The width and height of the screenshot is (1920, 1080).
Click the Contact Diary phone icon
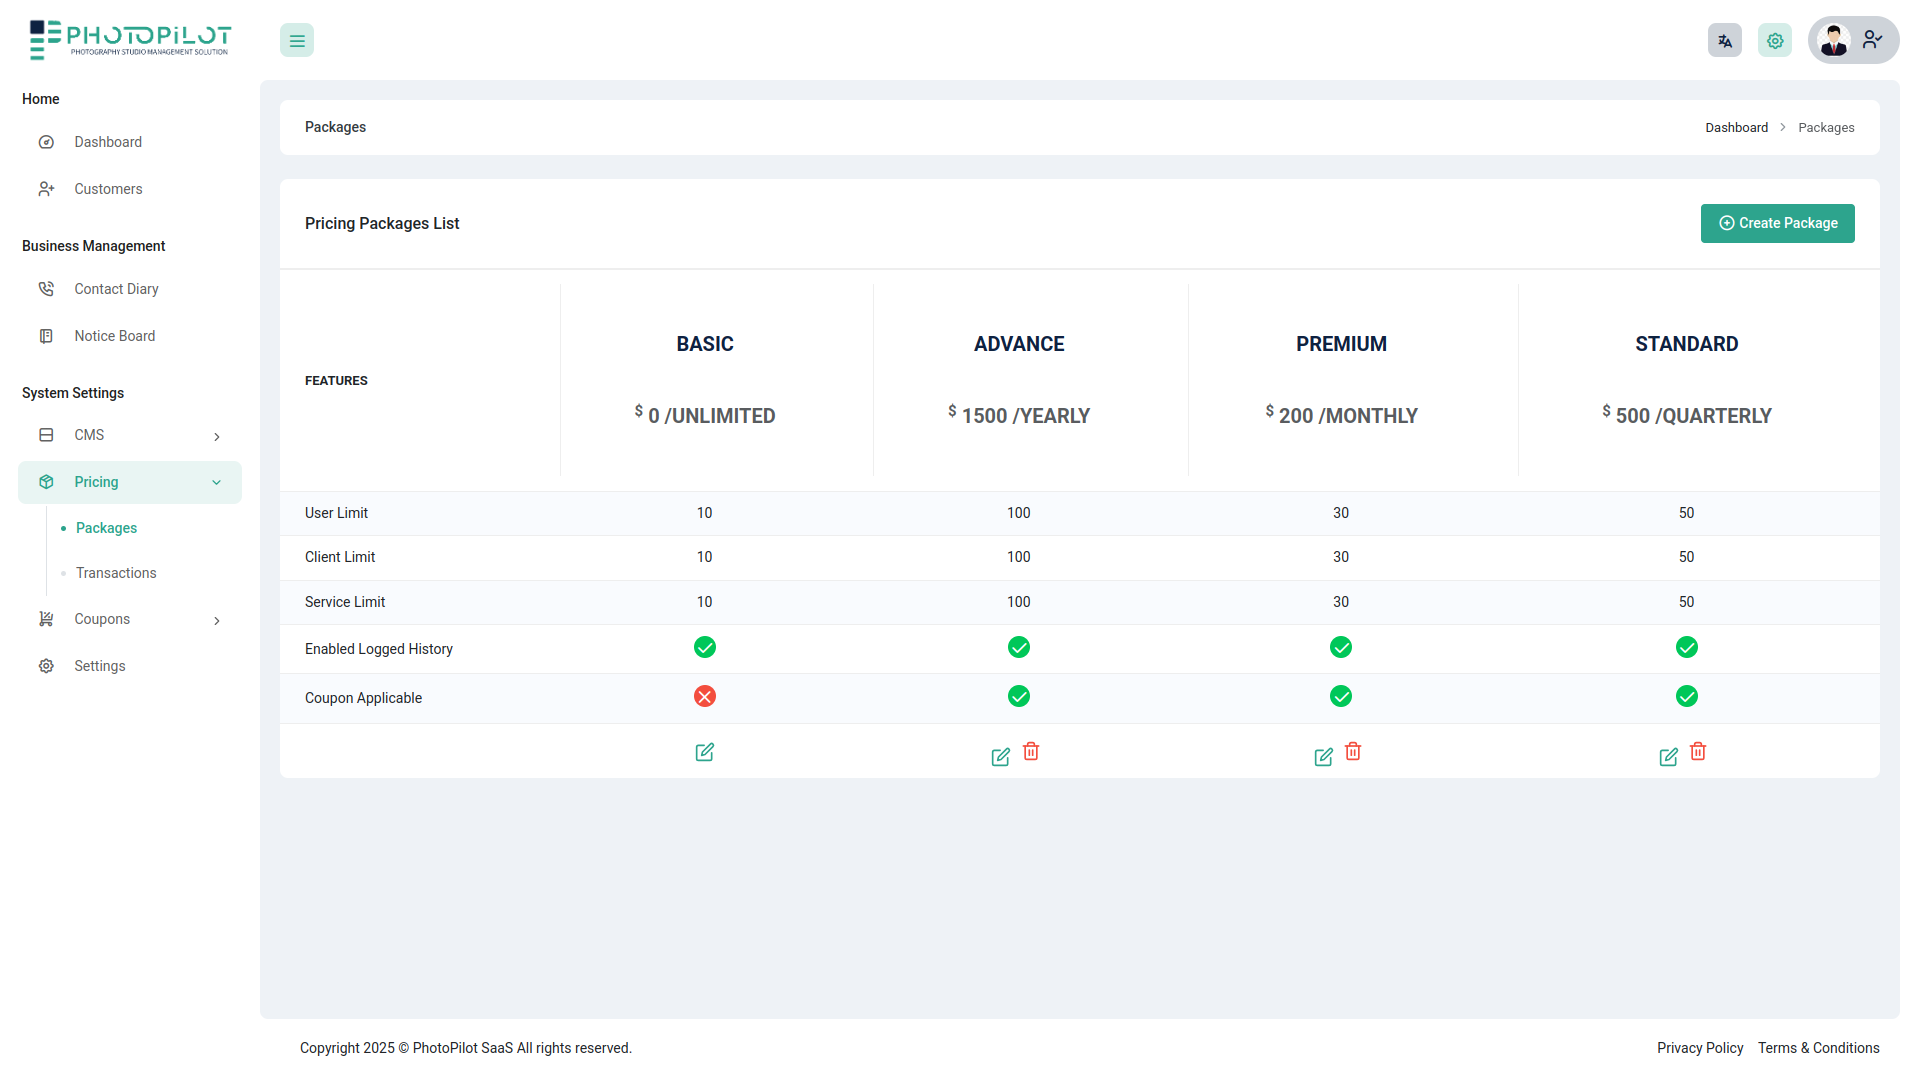(x=46, y=289)
